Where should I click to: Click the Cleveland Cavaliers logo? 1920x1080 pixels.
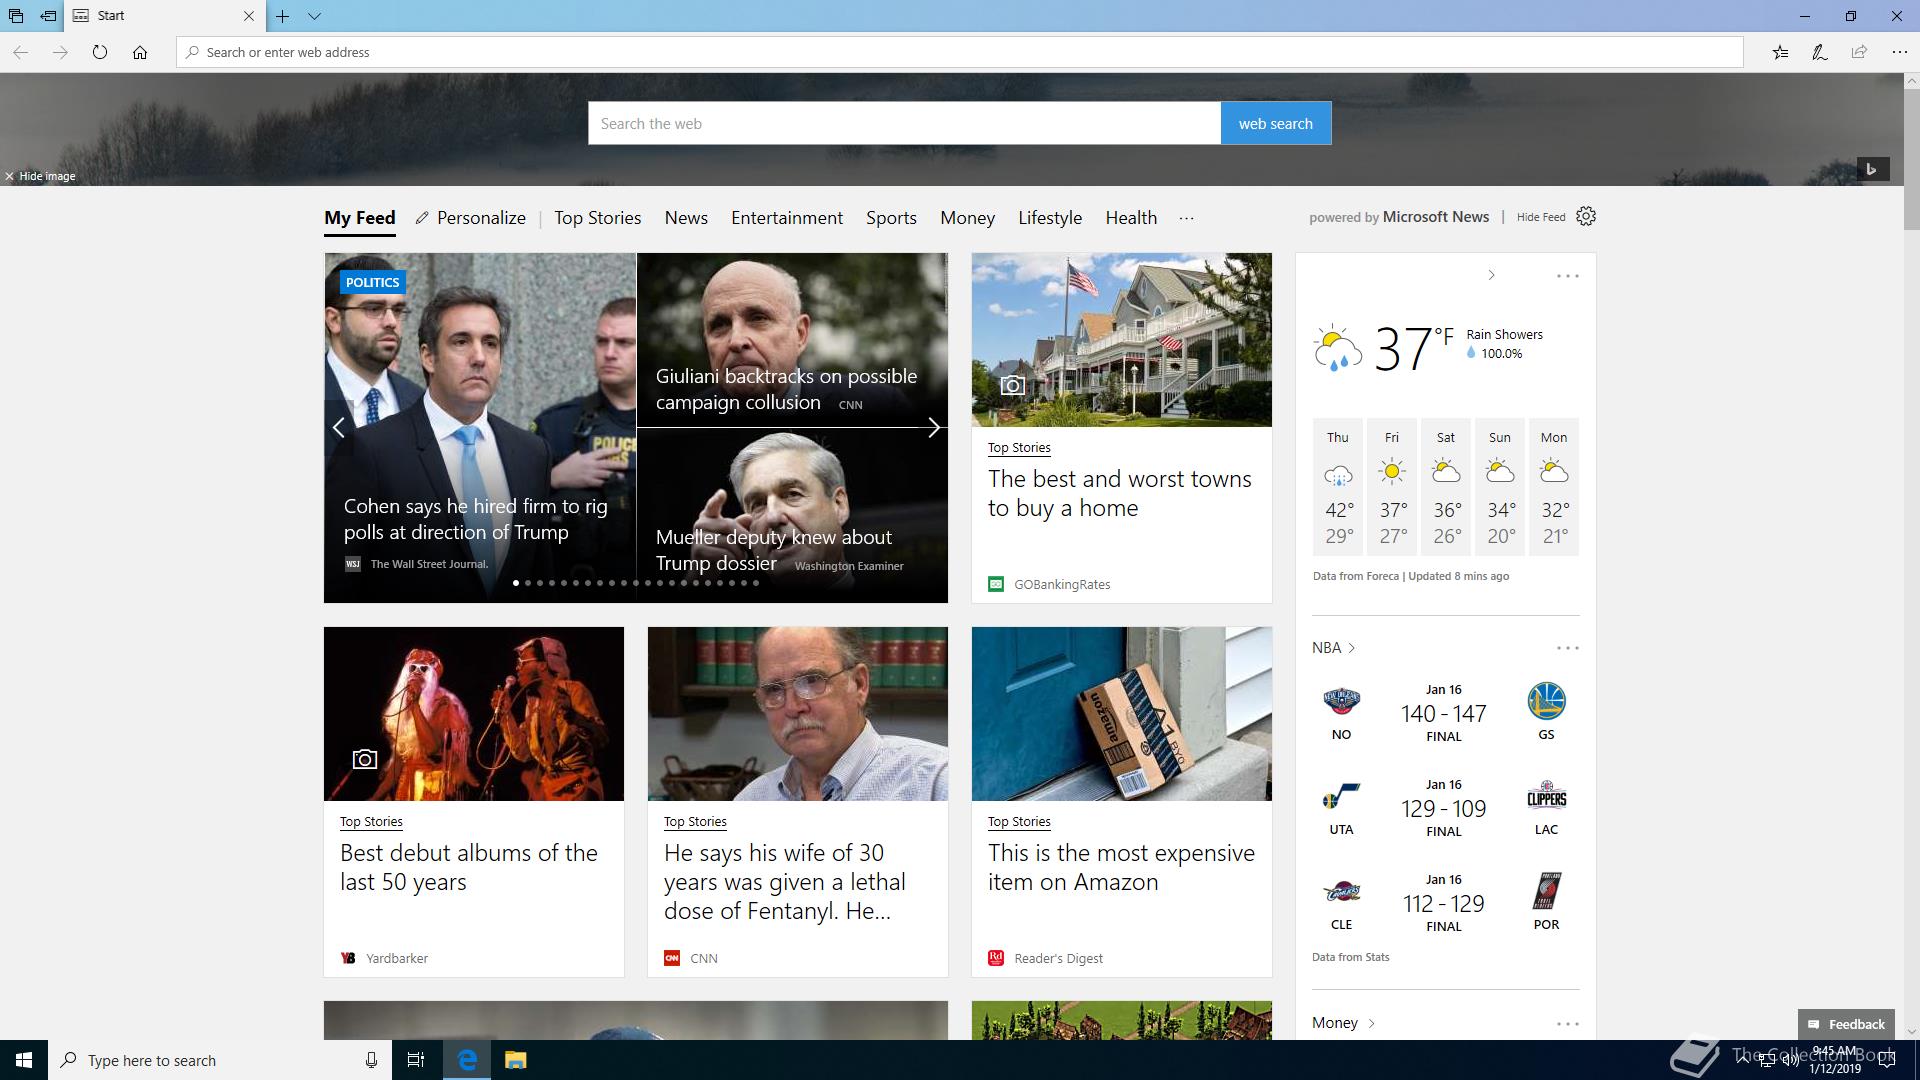pyautogui.click(x=1341, y=892)
